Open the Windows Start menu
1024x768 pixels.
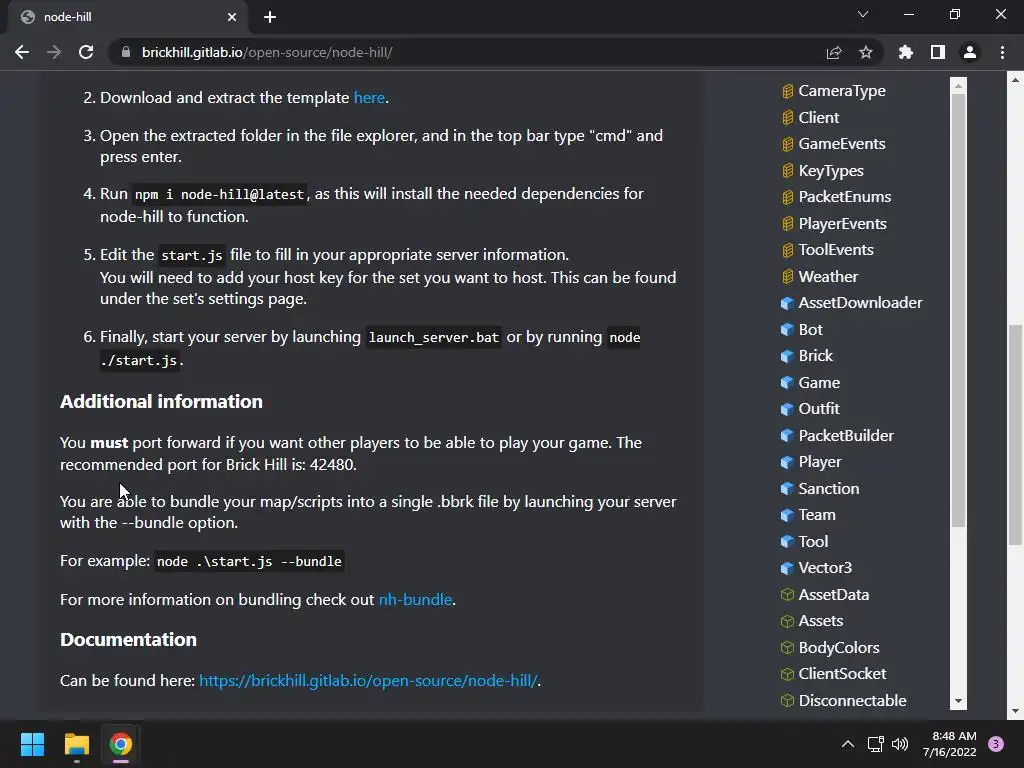(x=32, y=744)
